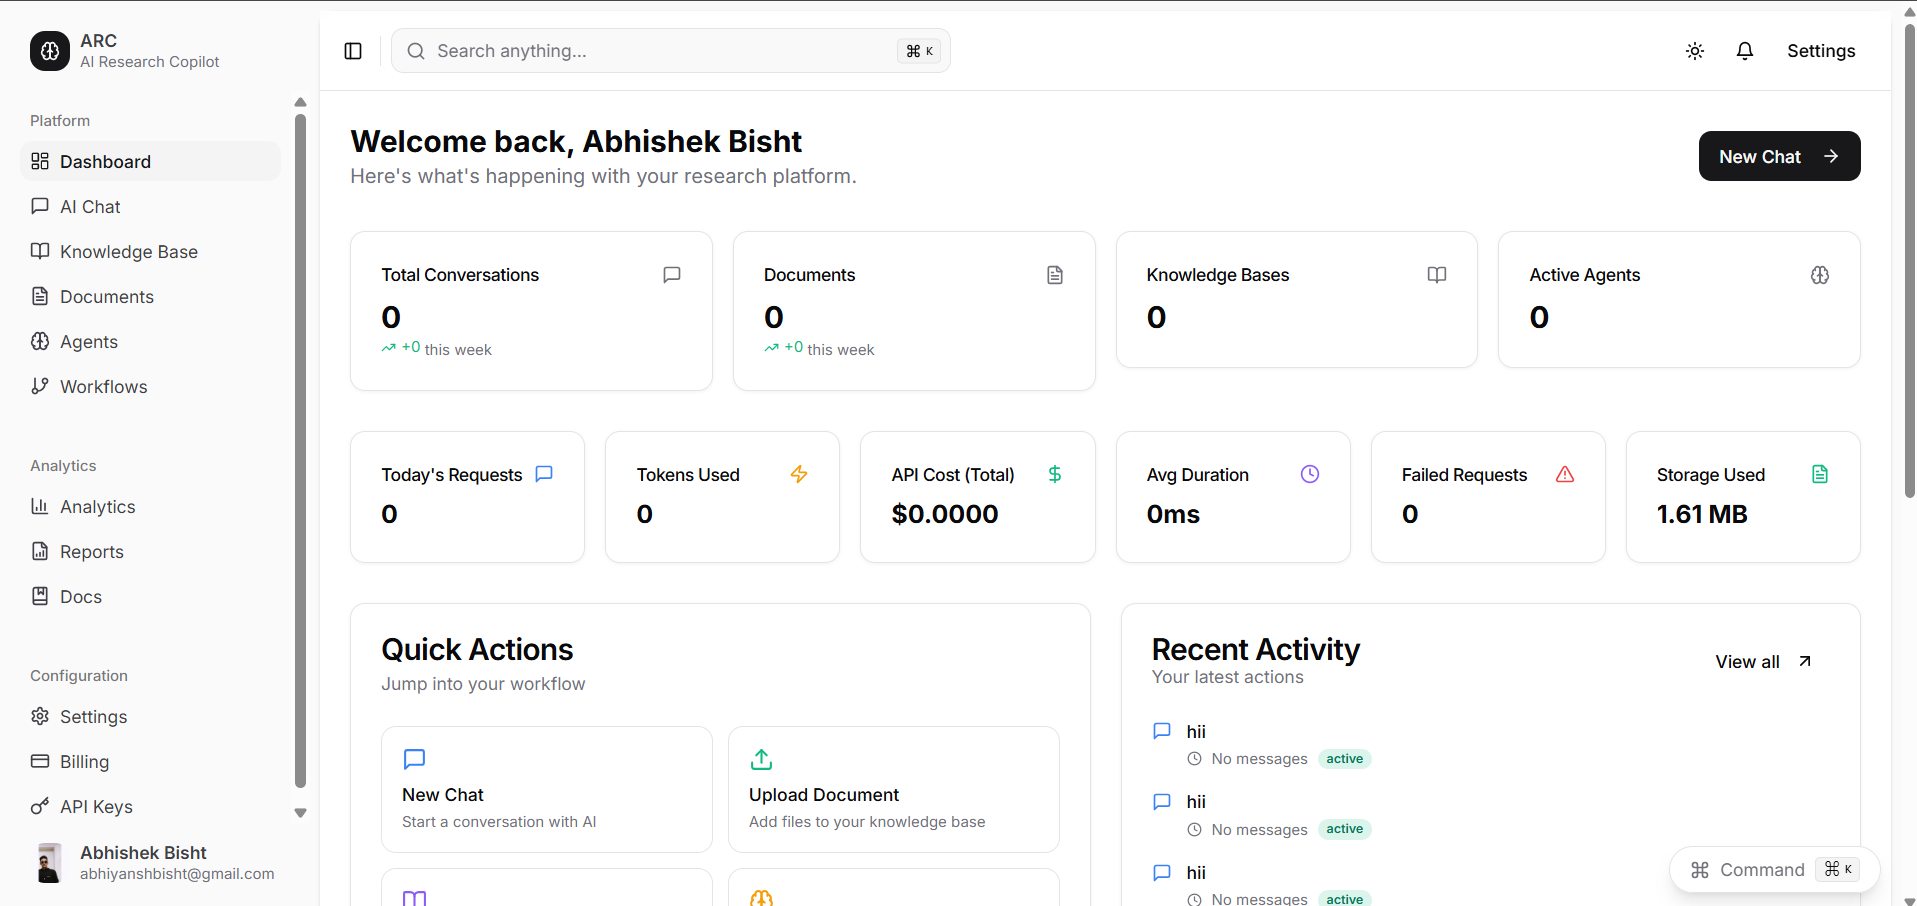Focus the Search anything field

[670, 51]
